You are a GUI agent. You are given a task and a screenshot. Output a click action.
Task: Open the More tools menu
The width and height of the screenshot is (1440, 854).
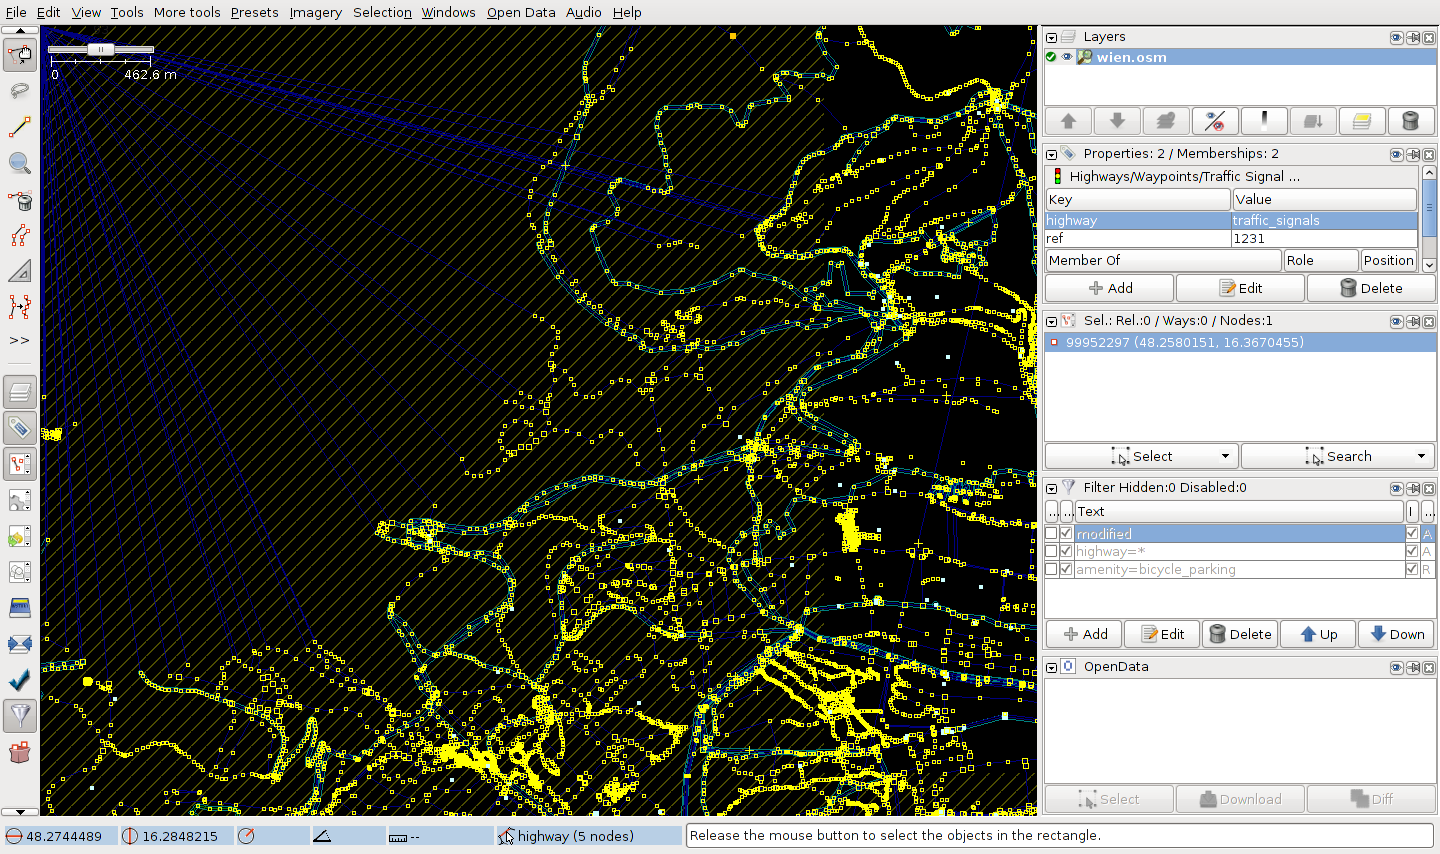coord(187,12)
